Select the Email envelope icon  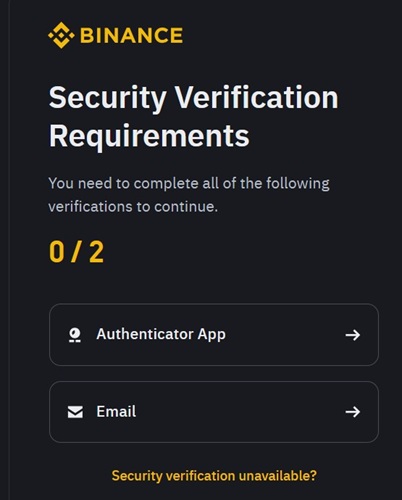tap(75, 412)
